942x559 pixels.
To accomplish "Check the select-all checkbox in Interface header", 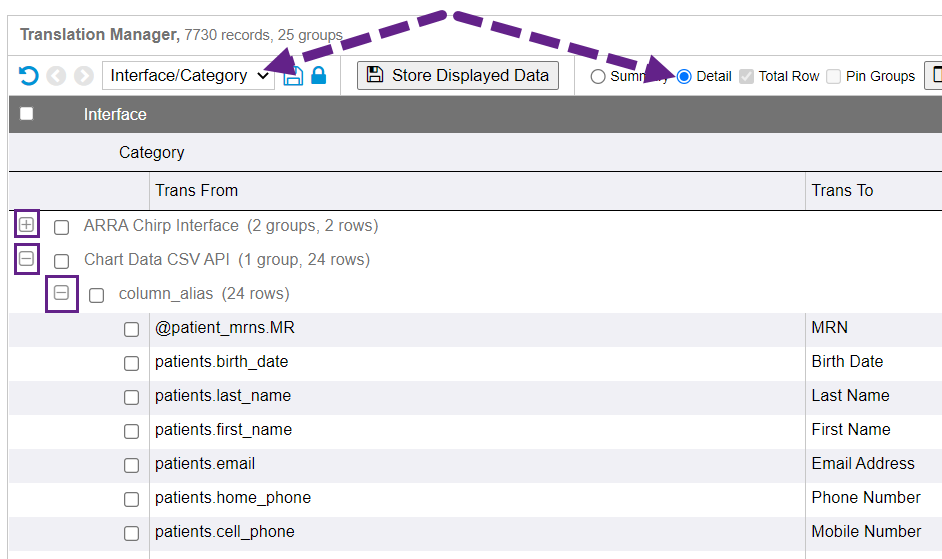I will click(27, 114).
